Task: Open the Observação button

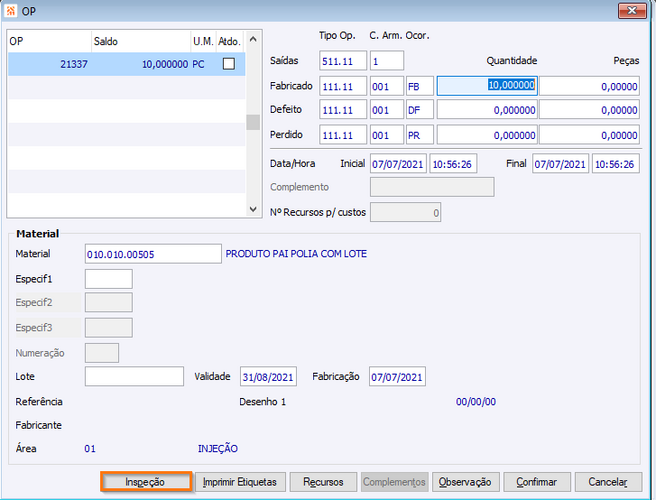Action: click(x=465, y=482)
